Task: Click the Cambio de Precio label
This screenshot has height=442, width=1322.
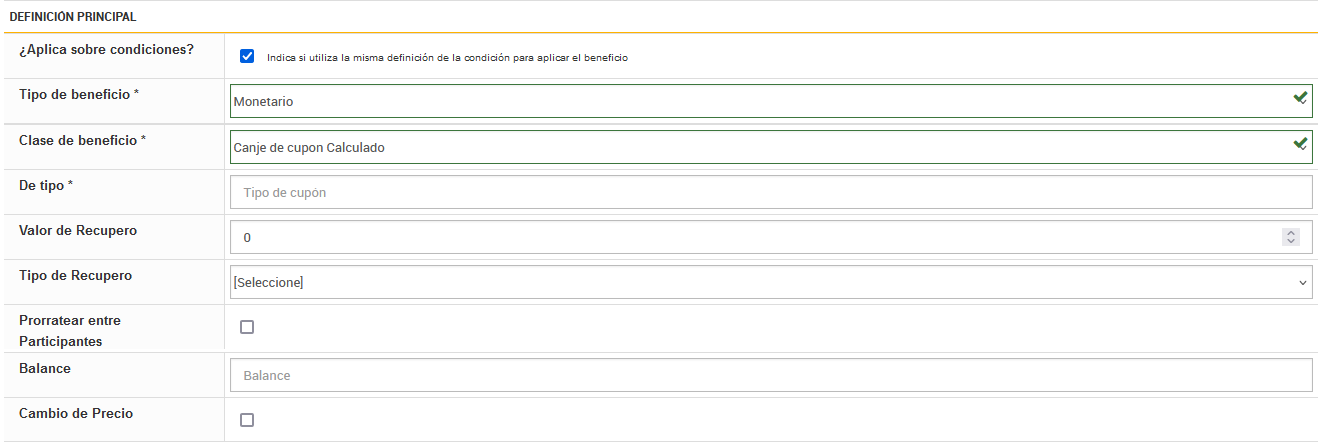Action: pos(76,413)
